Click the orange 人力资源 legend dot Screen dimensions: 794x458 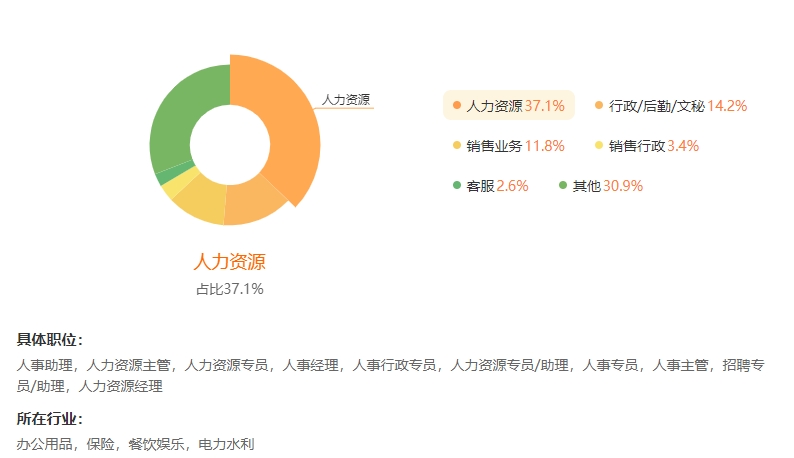point(457,105)
